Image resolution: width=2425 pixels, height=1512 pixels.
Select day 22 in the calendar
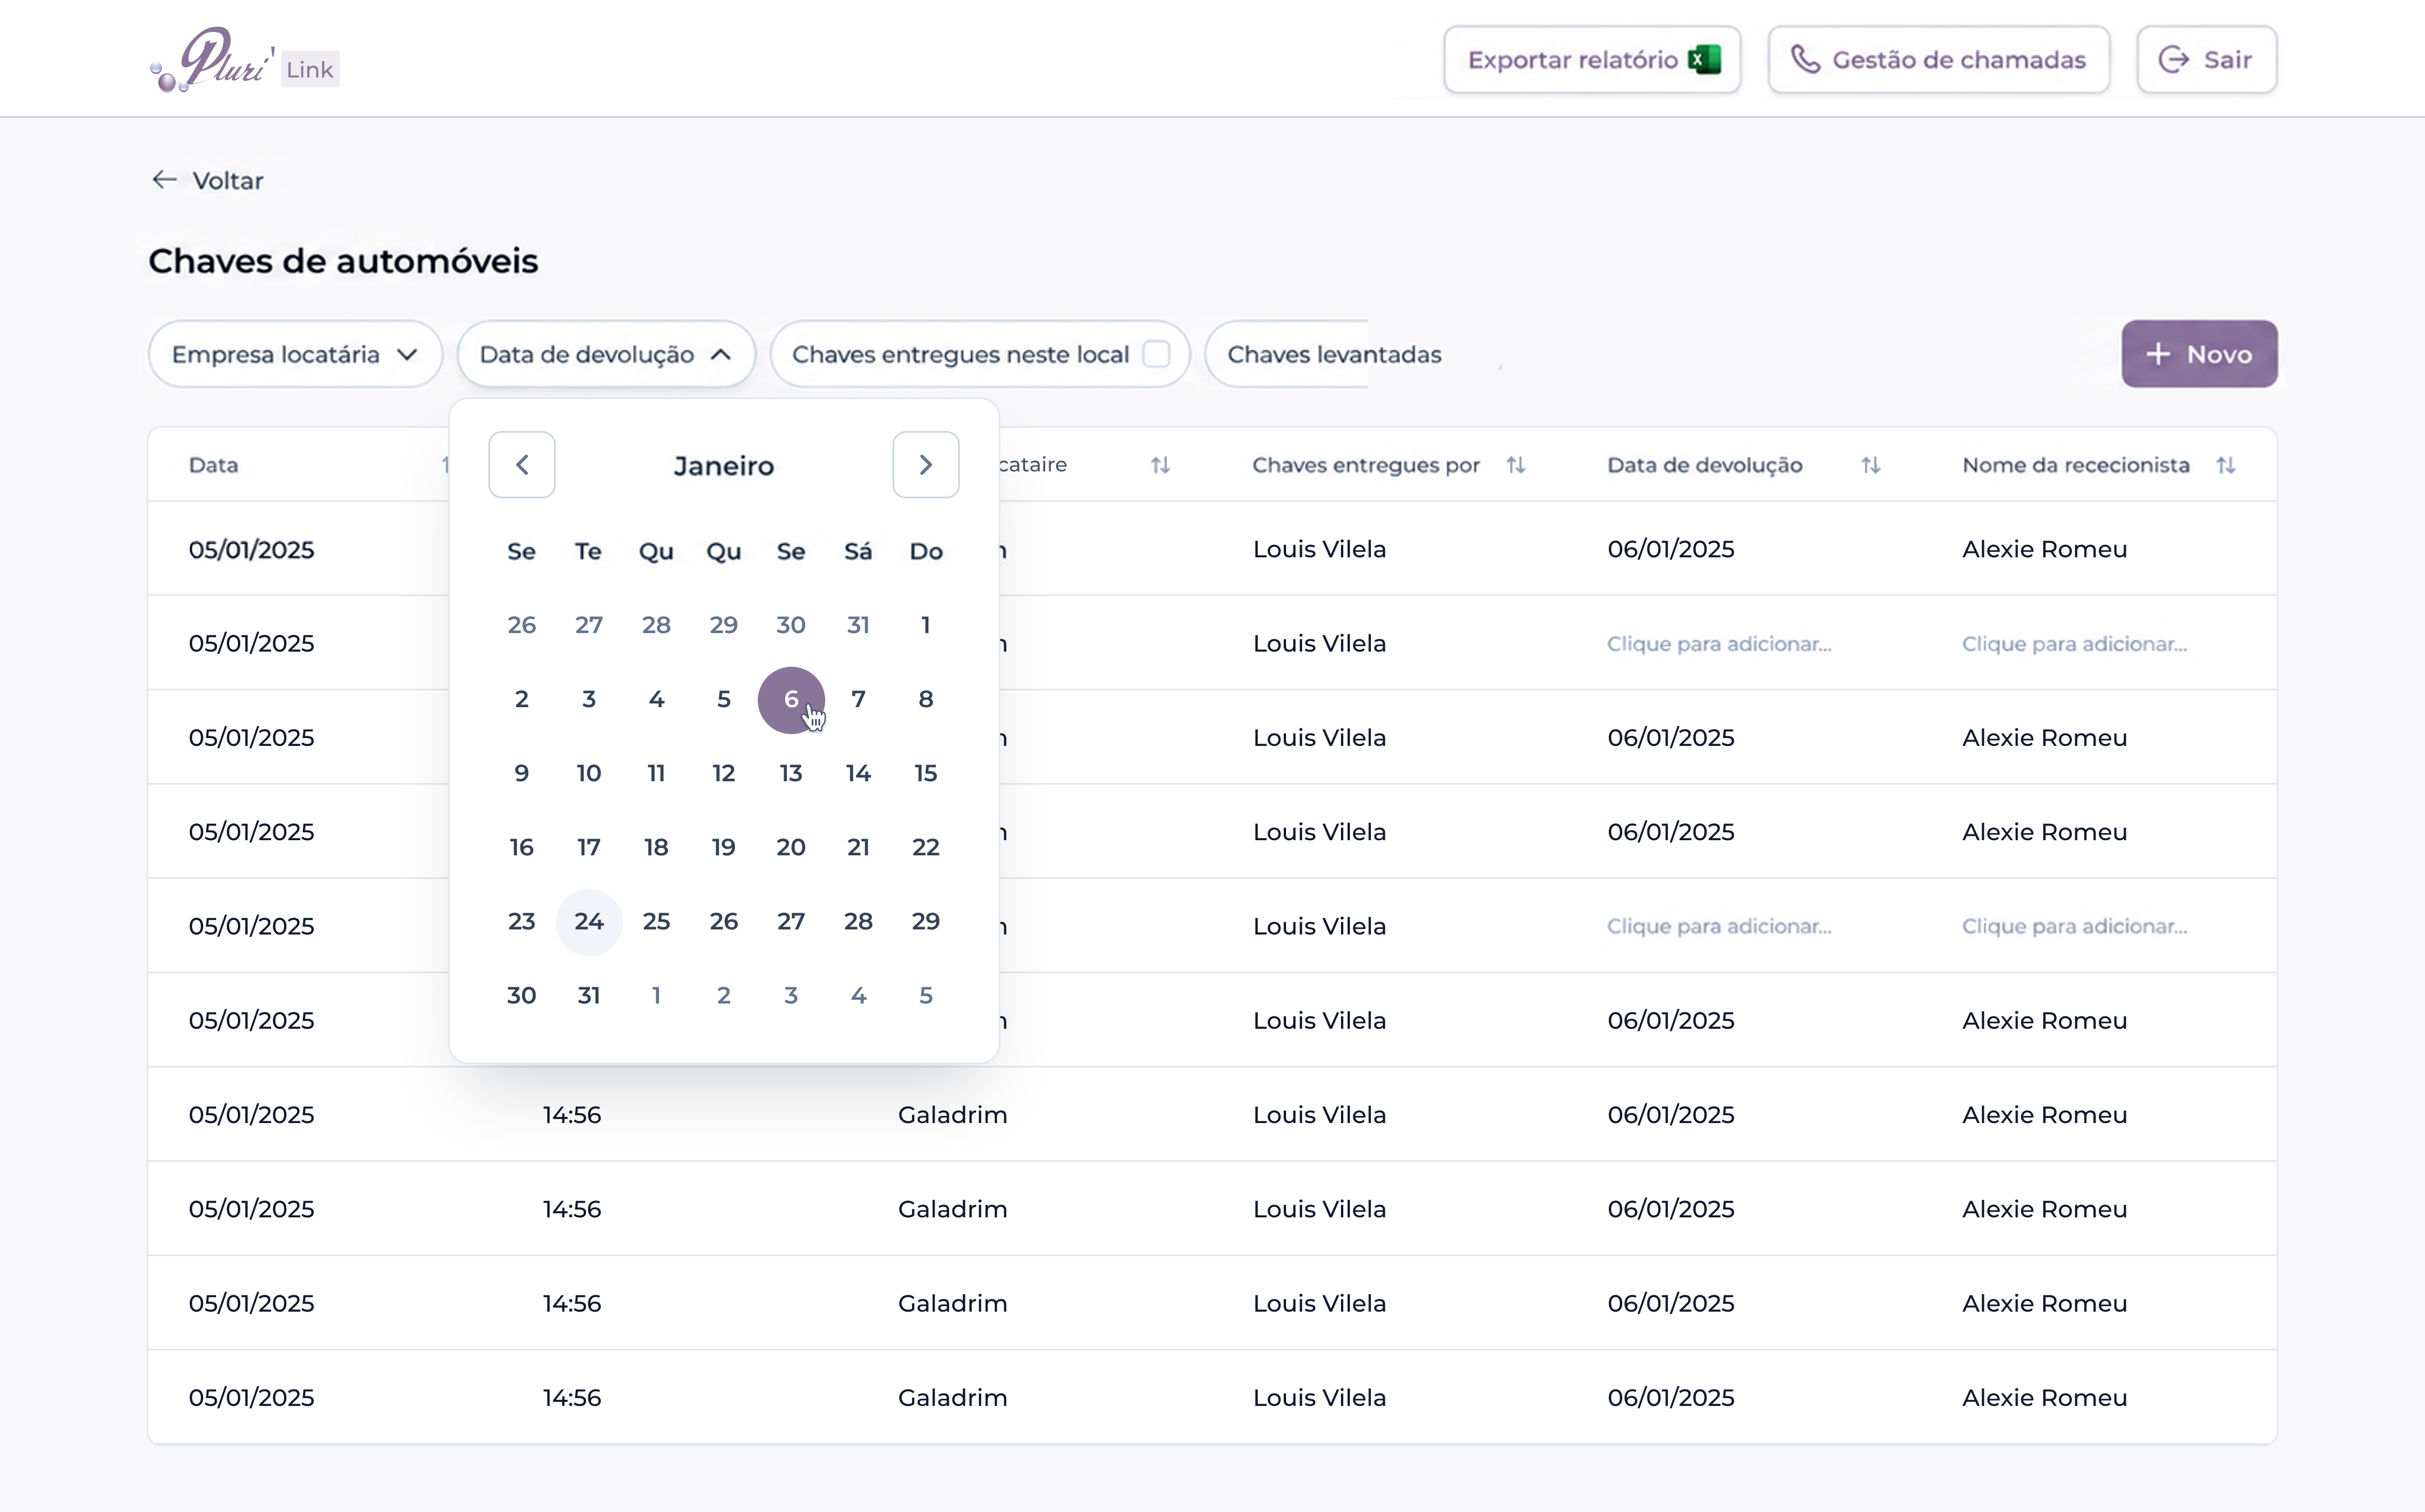click(926, 848)
